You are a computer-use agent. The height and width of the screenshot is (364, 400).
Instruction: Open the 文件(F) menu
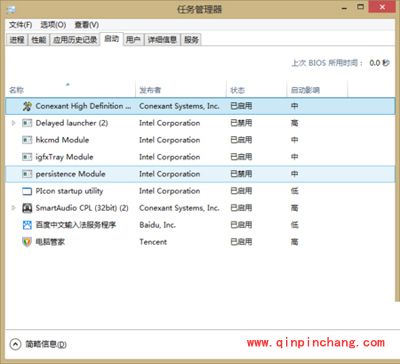(x=20, y=25)
